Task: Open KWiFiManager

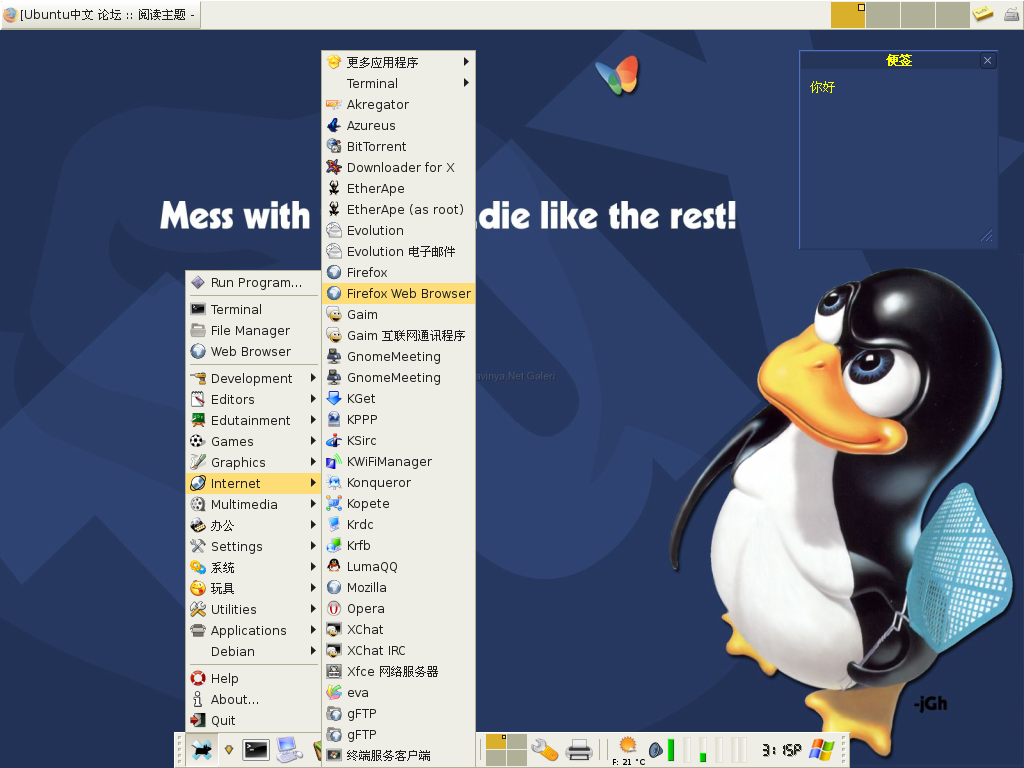Action: (398, 461)
